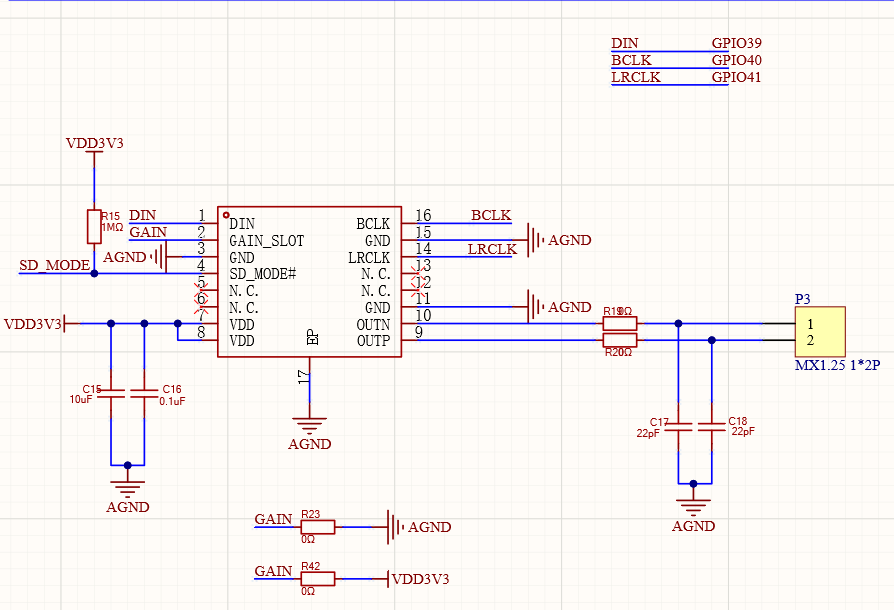Click the GPIO41 net label
Viewport: 894px width, 610px height.
coord(737,77)
